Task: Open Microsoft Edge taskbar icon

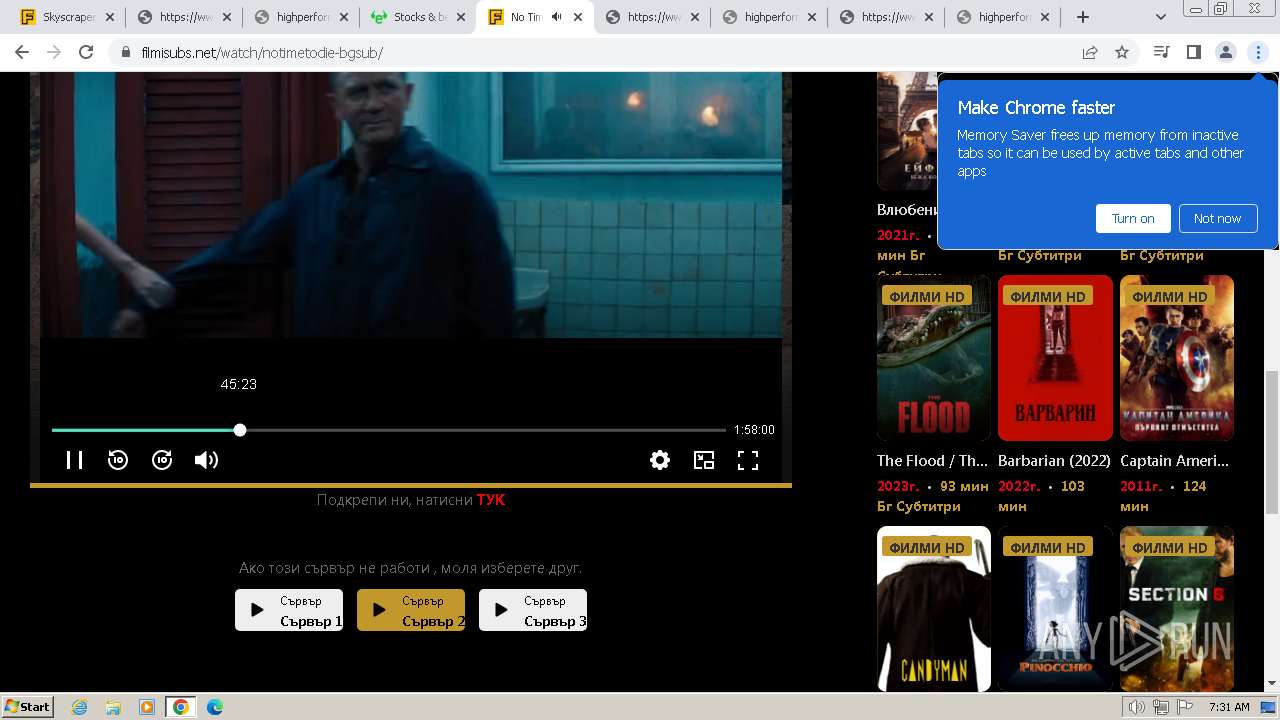Action: (215, 707)
